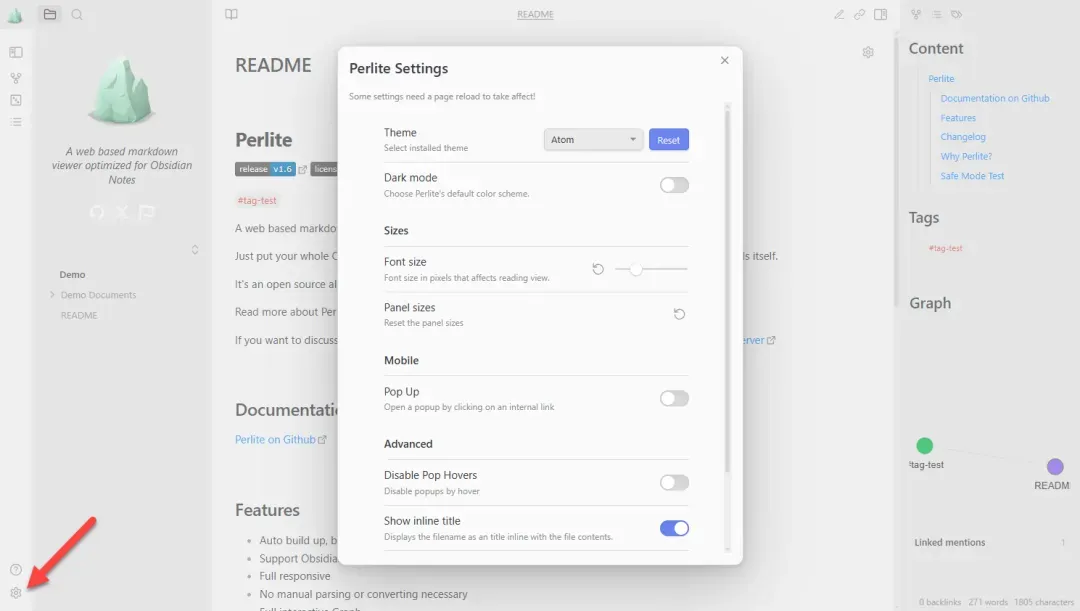
Task: Adjust the Font size slider handle
Action: [636, 269]
